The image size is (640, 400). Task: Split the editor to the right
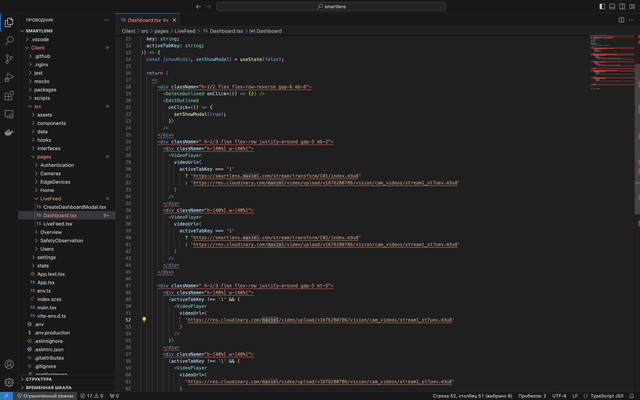621,20
